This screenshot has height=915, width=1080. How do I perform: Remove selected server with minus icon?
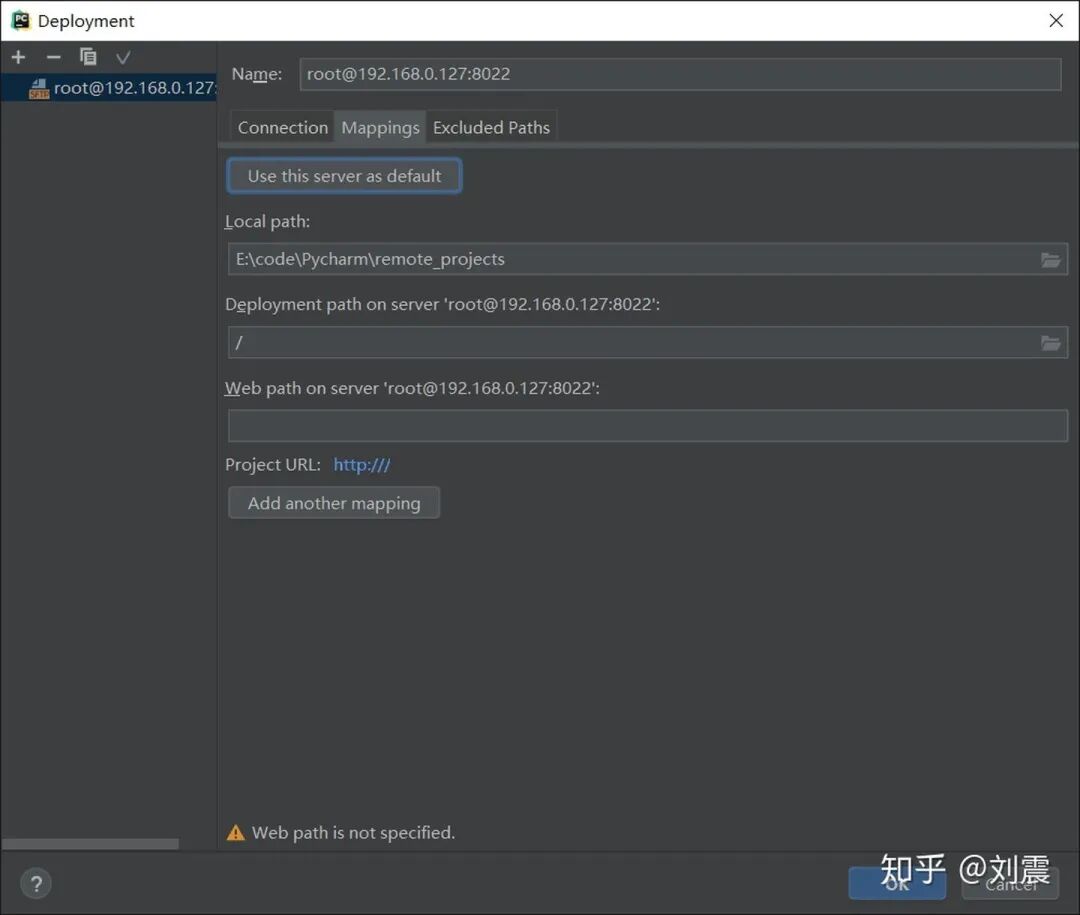[x=53, y=57]
